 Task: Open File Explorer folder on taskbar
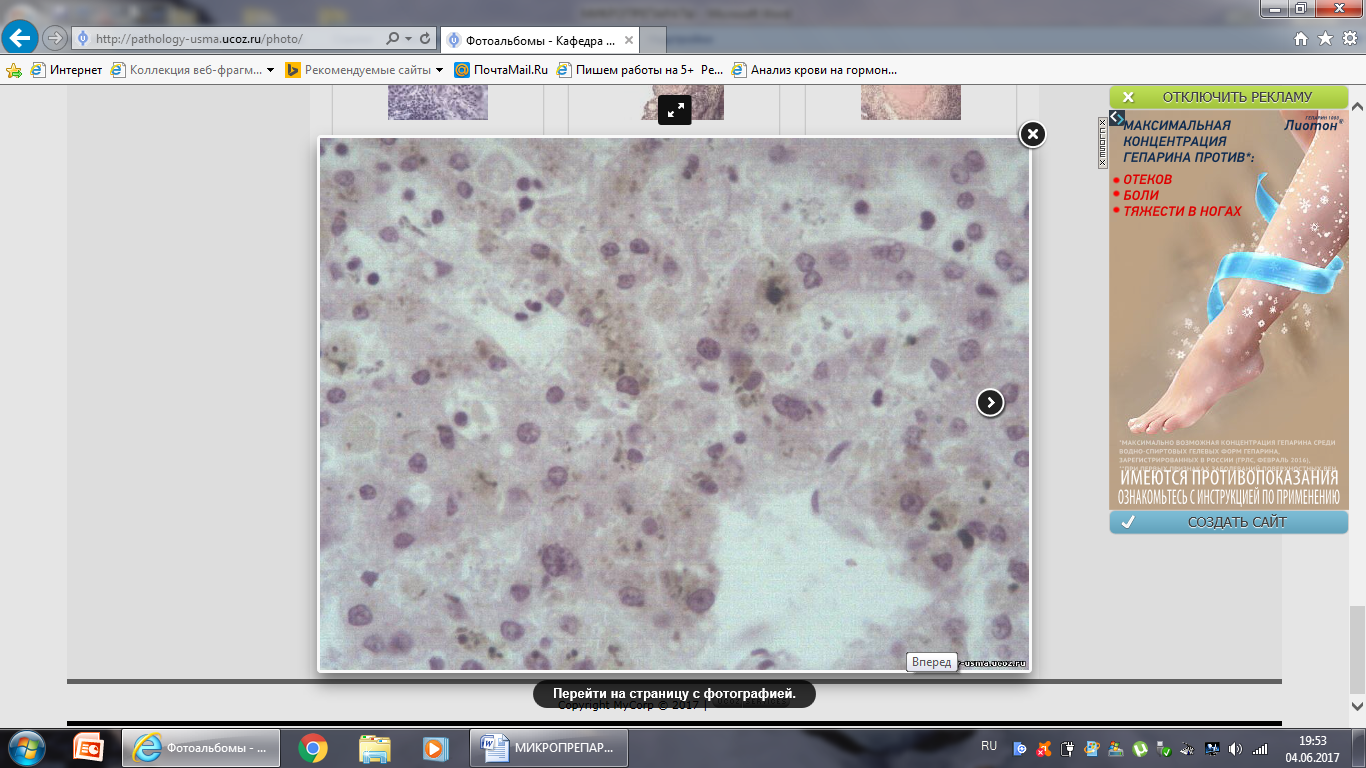(x=375, y=747)
